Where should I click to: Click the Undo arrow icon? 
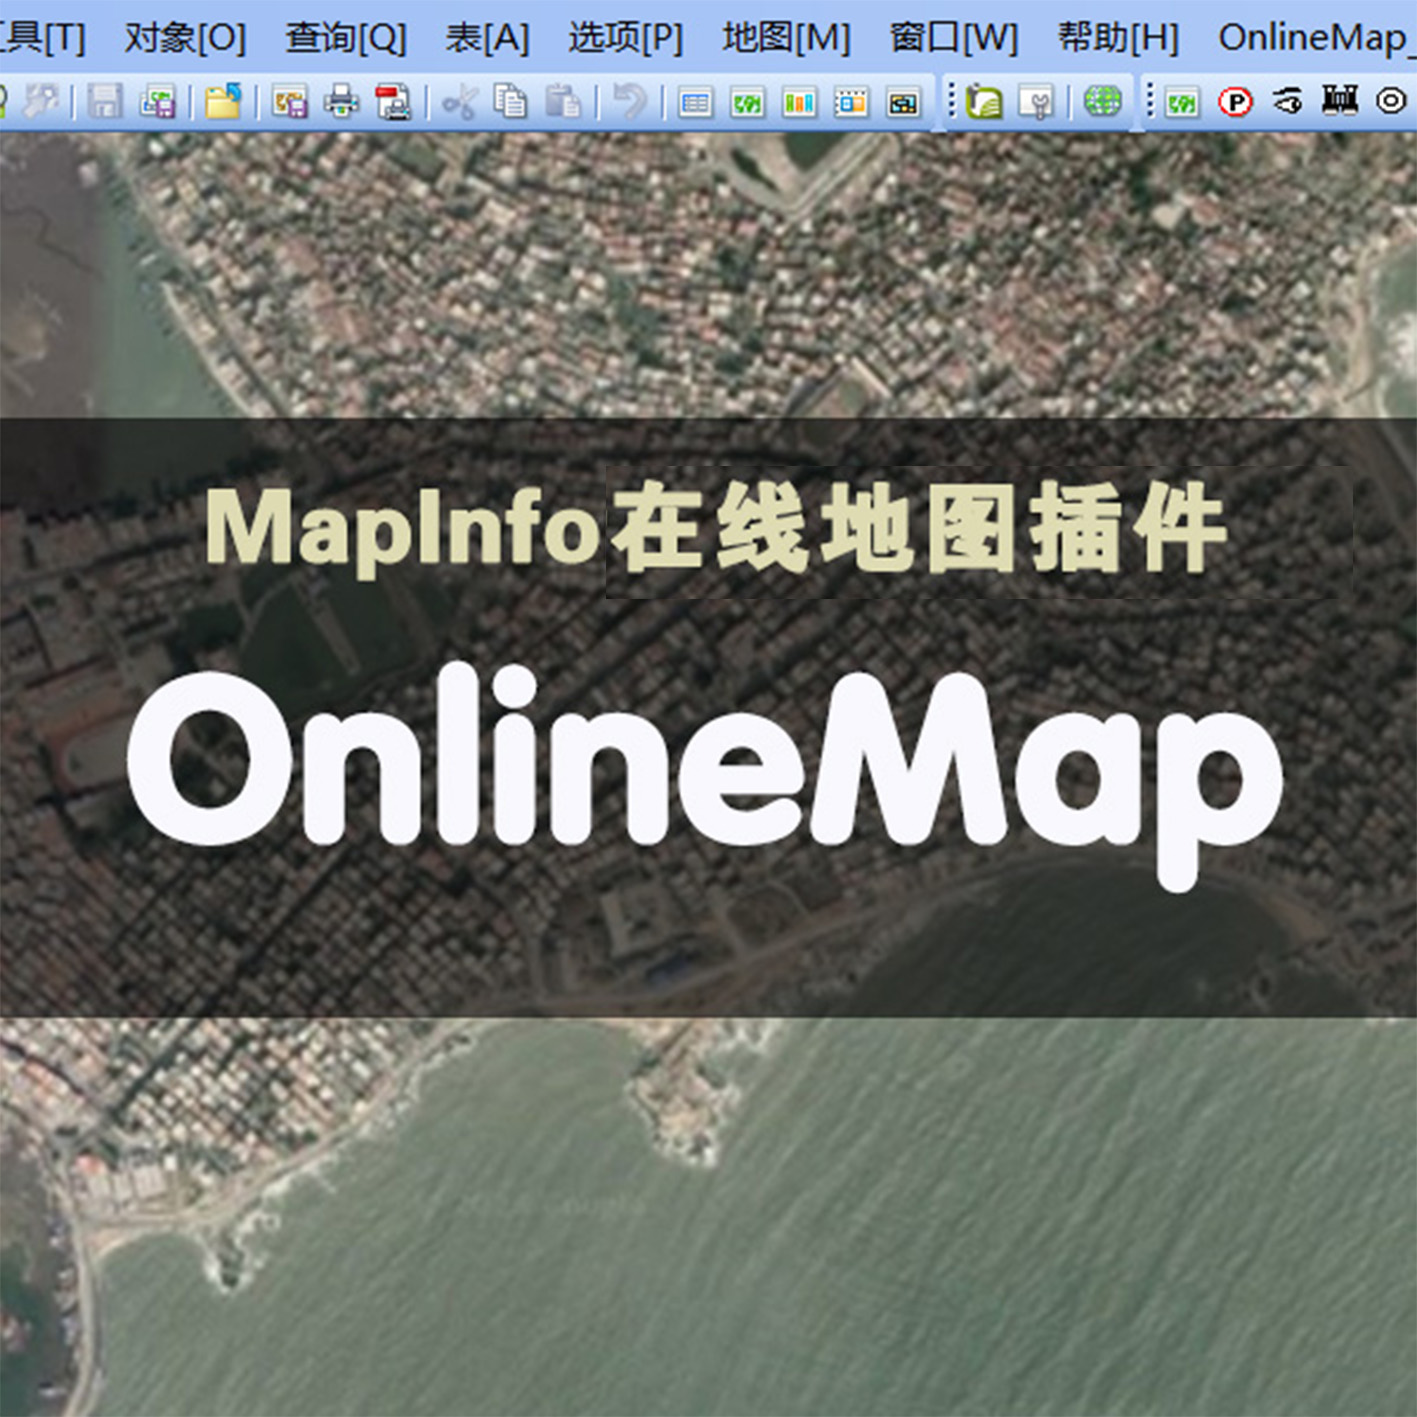point(630,102)
